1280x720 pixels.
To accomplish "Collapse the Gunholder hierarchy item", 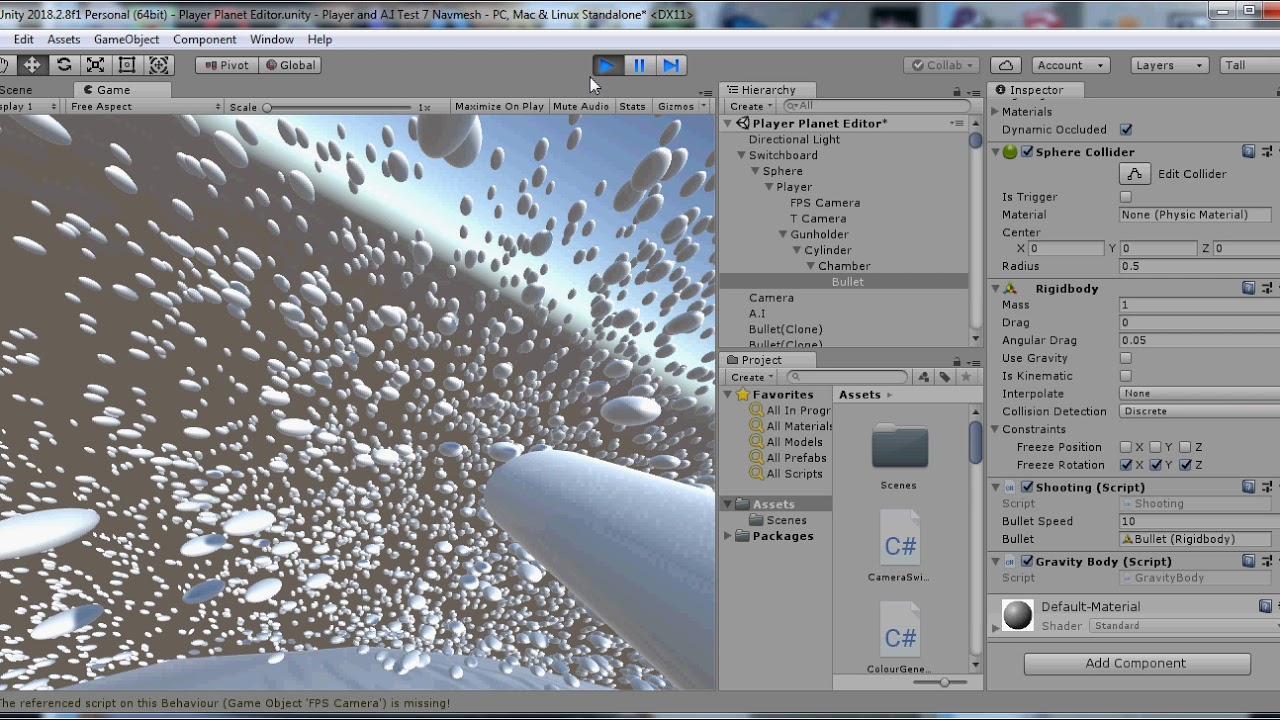I will click(783, 234).
